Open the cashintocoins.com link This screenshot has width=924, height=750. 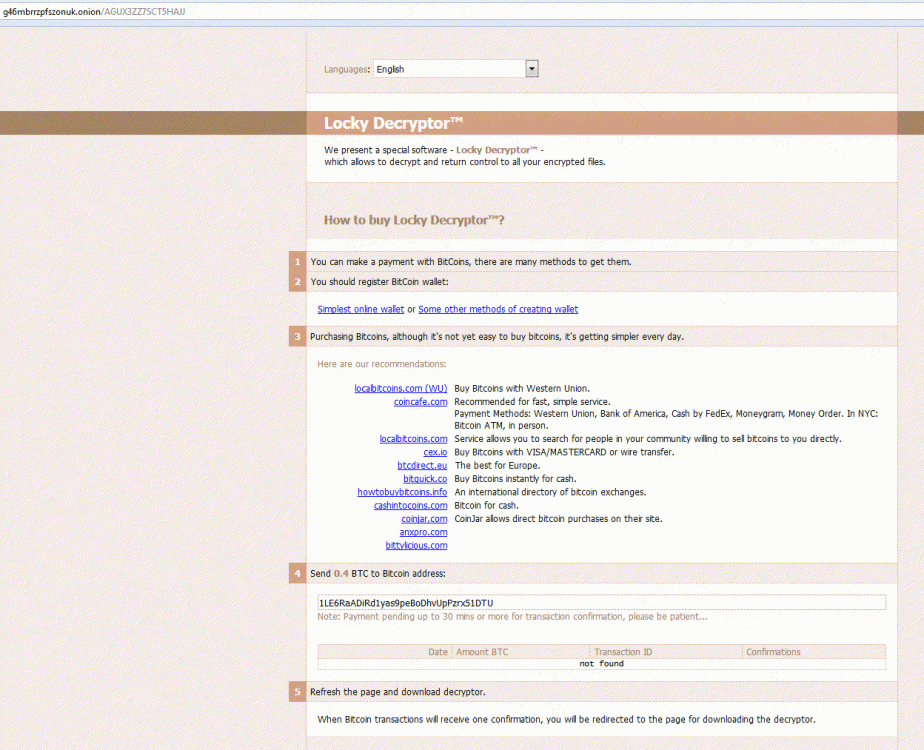tap(410, 506)
